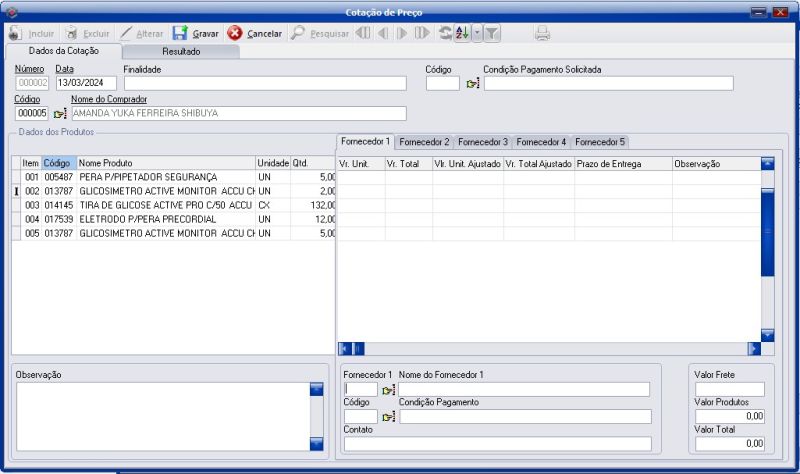The height and width of the screenshot is (474, 800).
Task: Open buyer lookup next to Código 000005
Action: (59, 114)
